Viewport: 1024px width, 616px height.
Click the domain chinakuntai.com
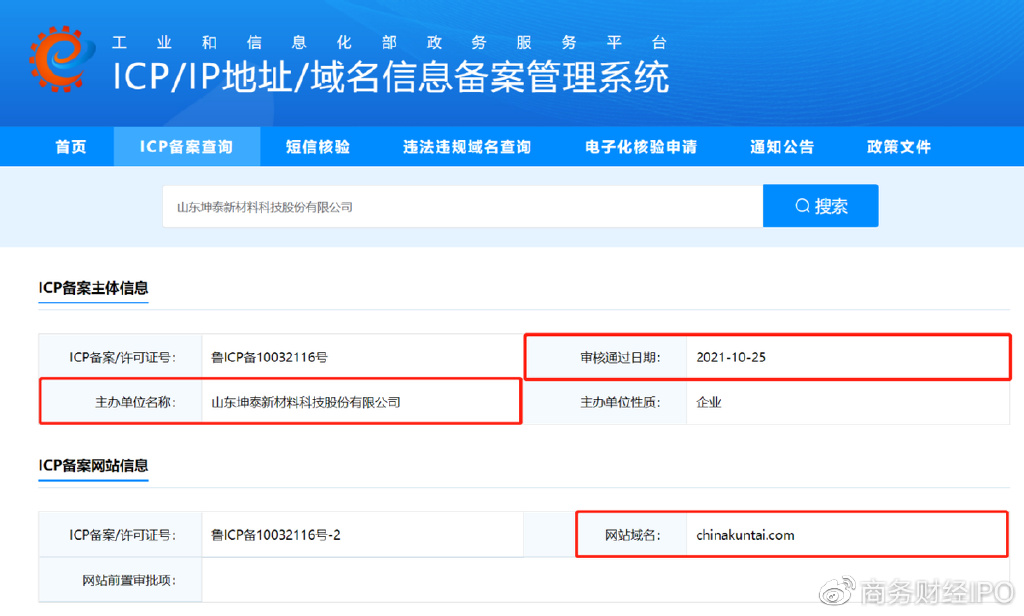(x=744, y=534)
